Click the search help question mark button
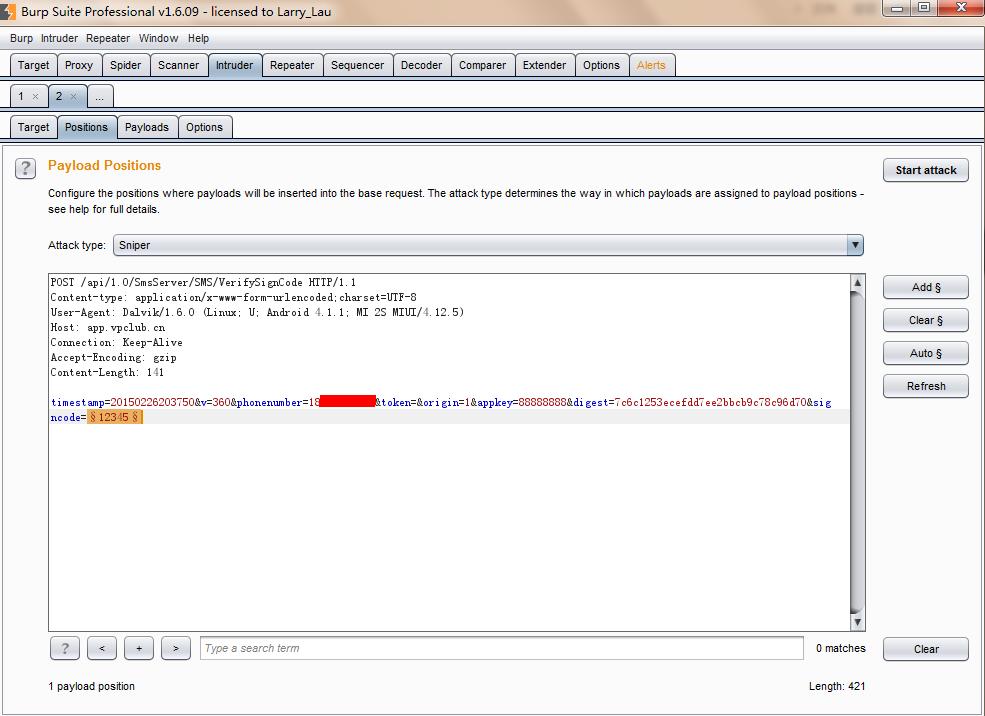985x716 pixels. click(65, 648)
